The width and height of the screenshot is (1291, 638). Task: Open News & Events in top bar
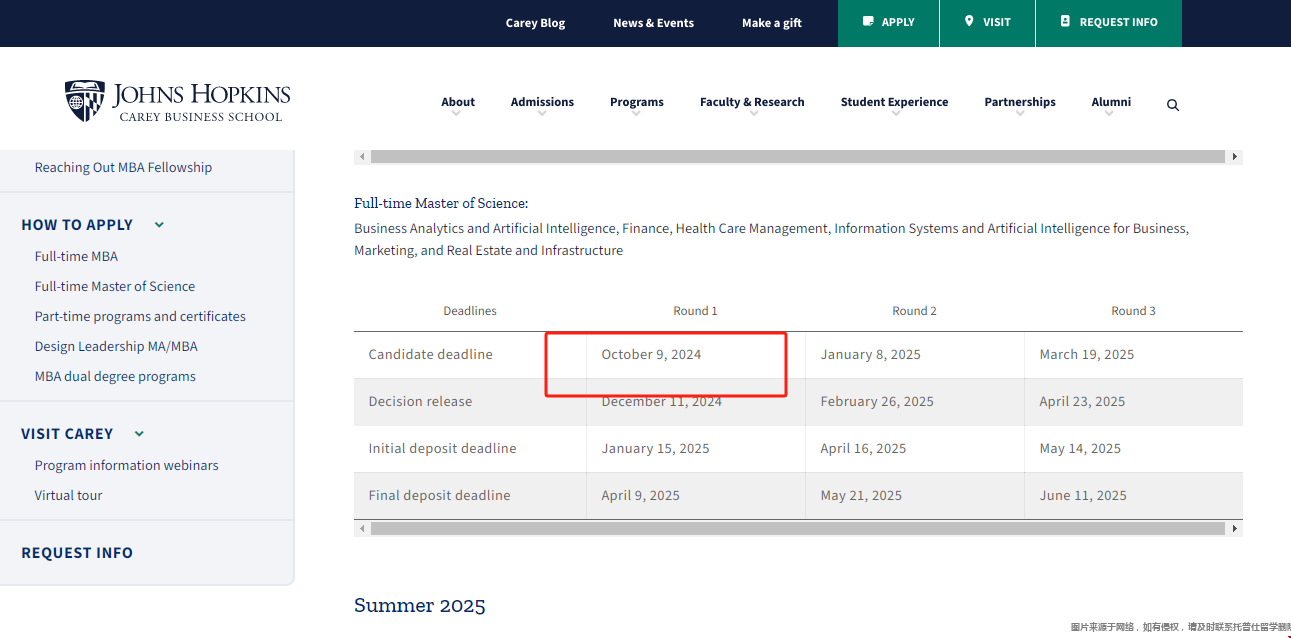(x=653, y=23)
